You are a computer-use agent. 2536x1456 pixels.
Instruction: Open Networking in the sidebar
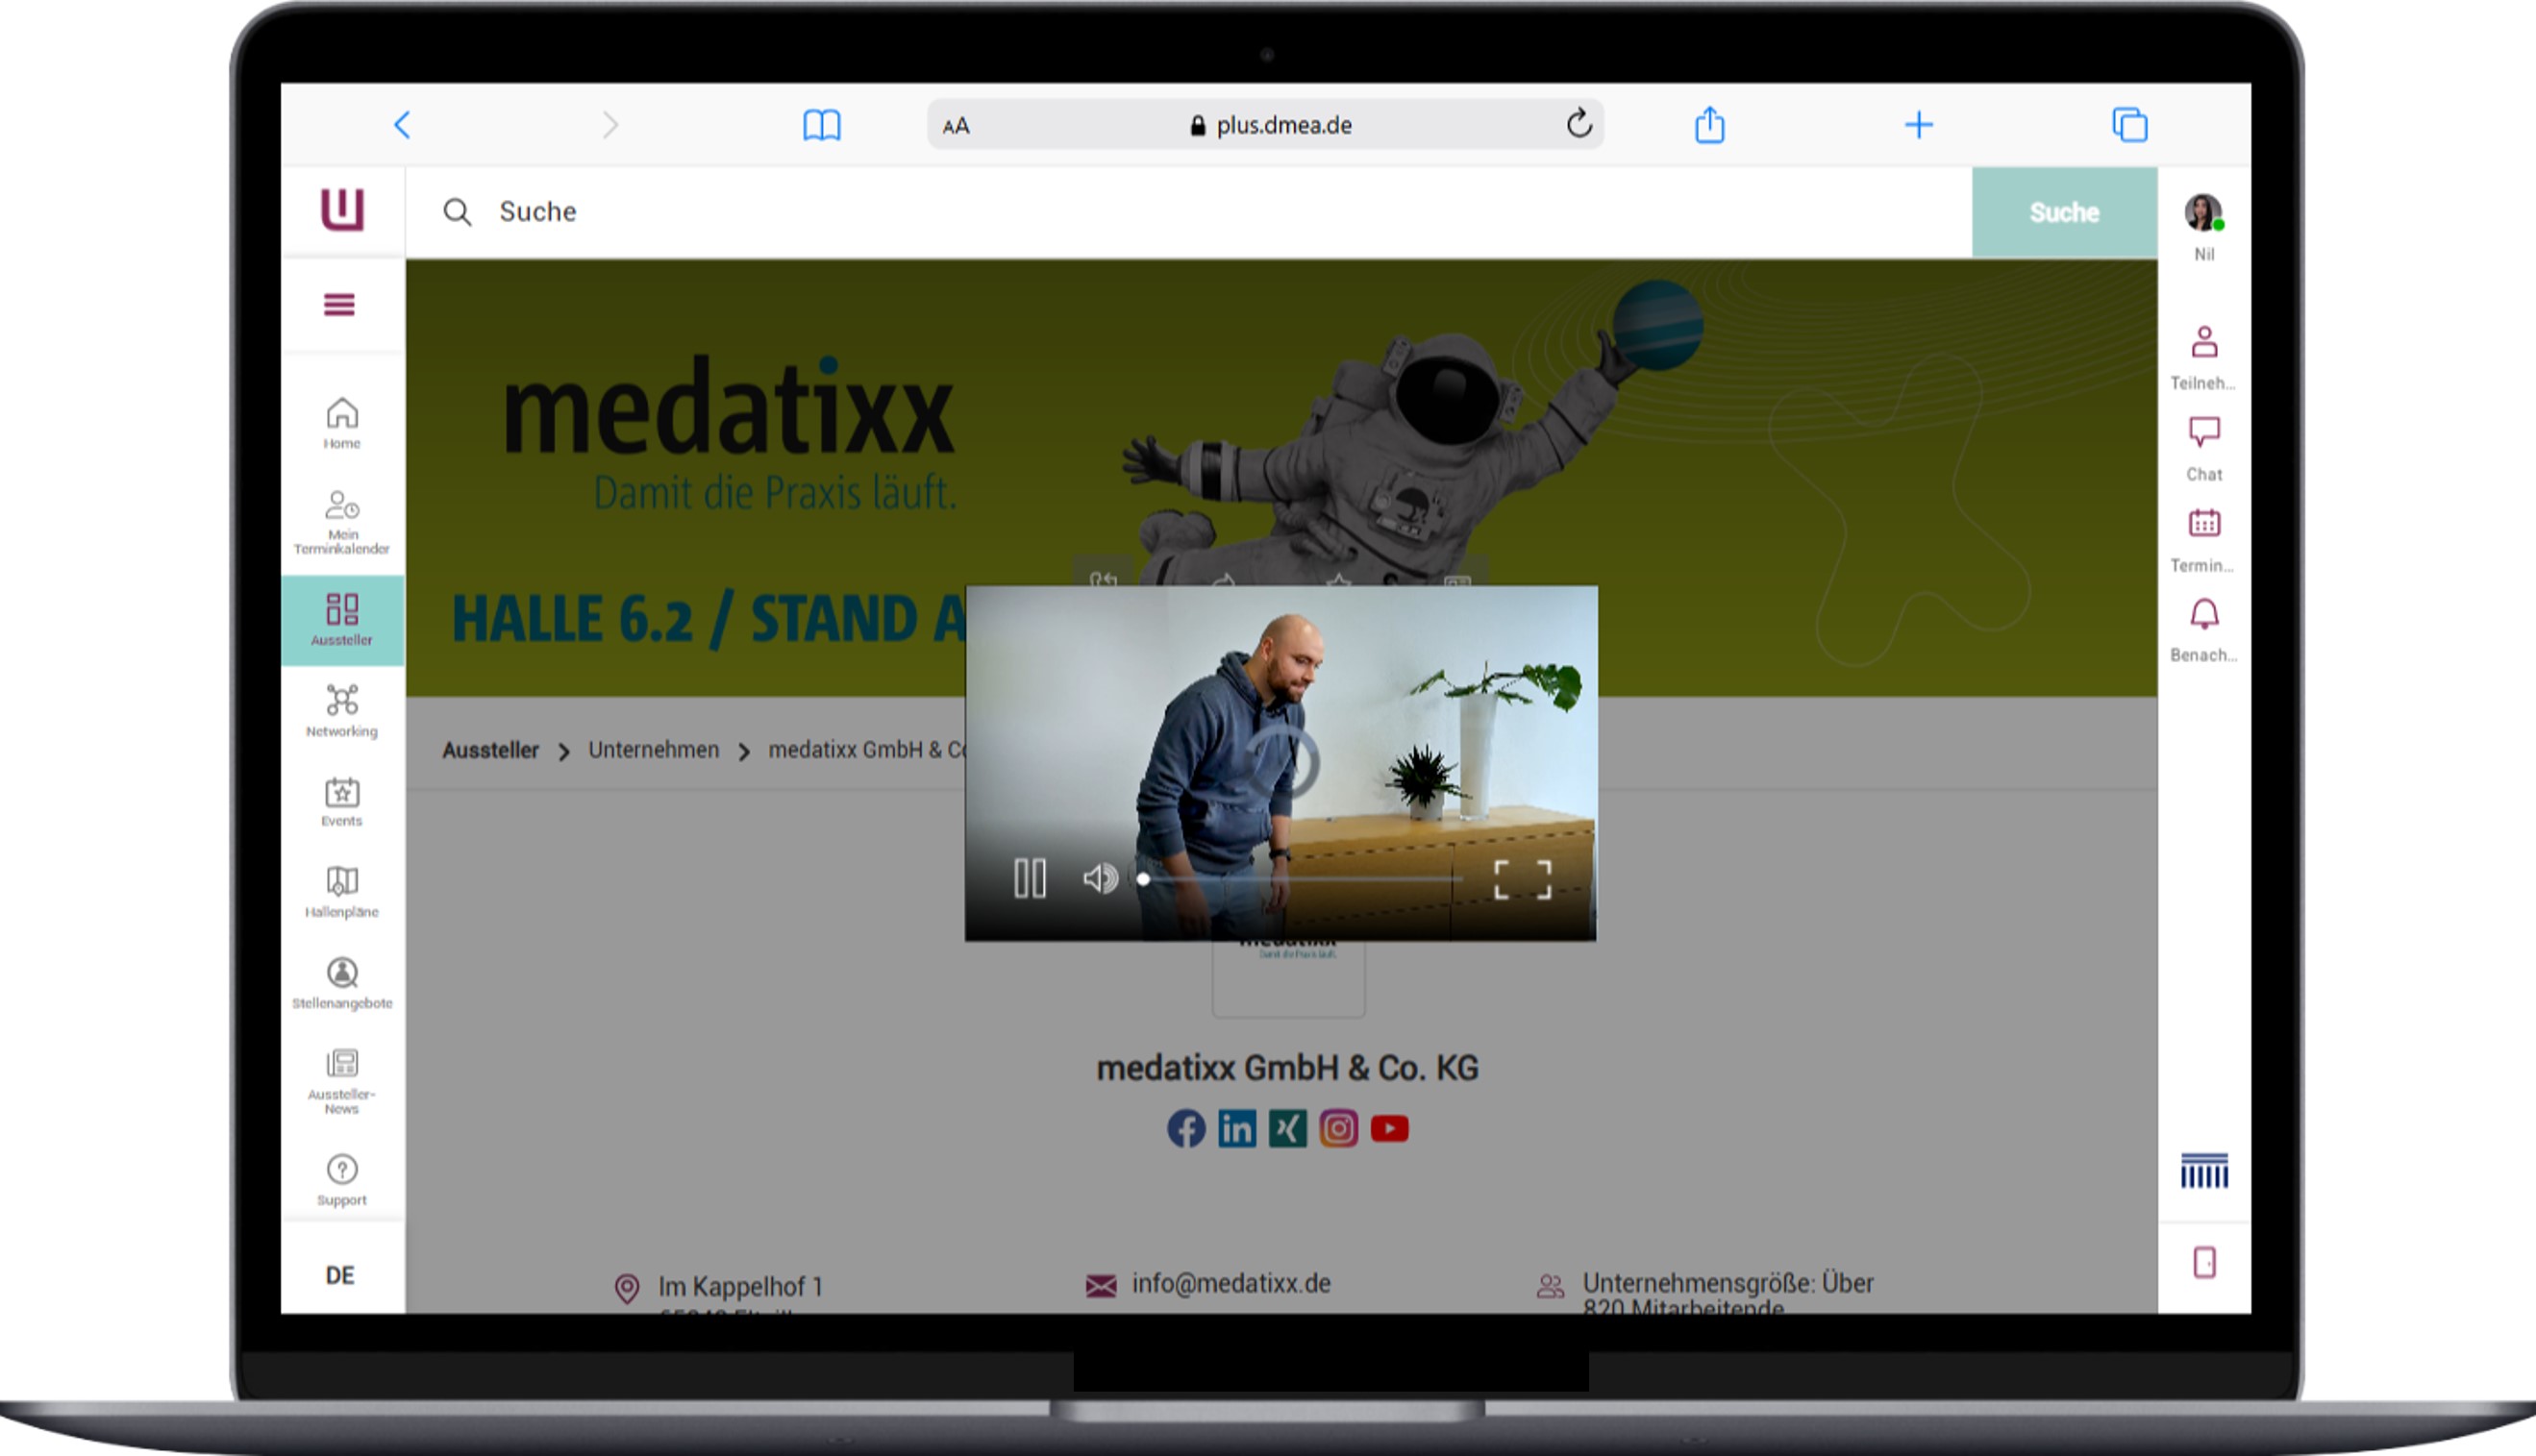point(342,712)
